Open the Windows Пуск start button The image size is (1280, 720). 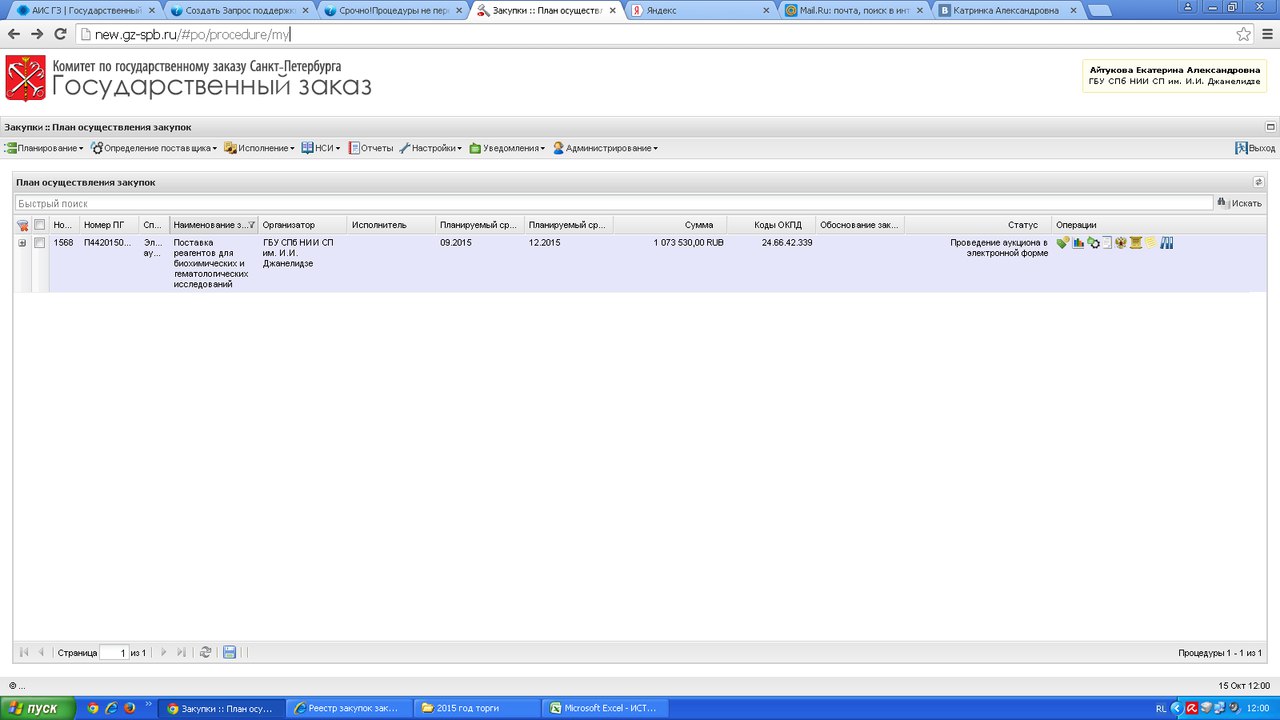coord(36,708)
